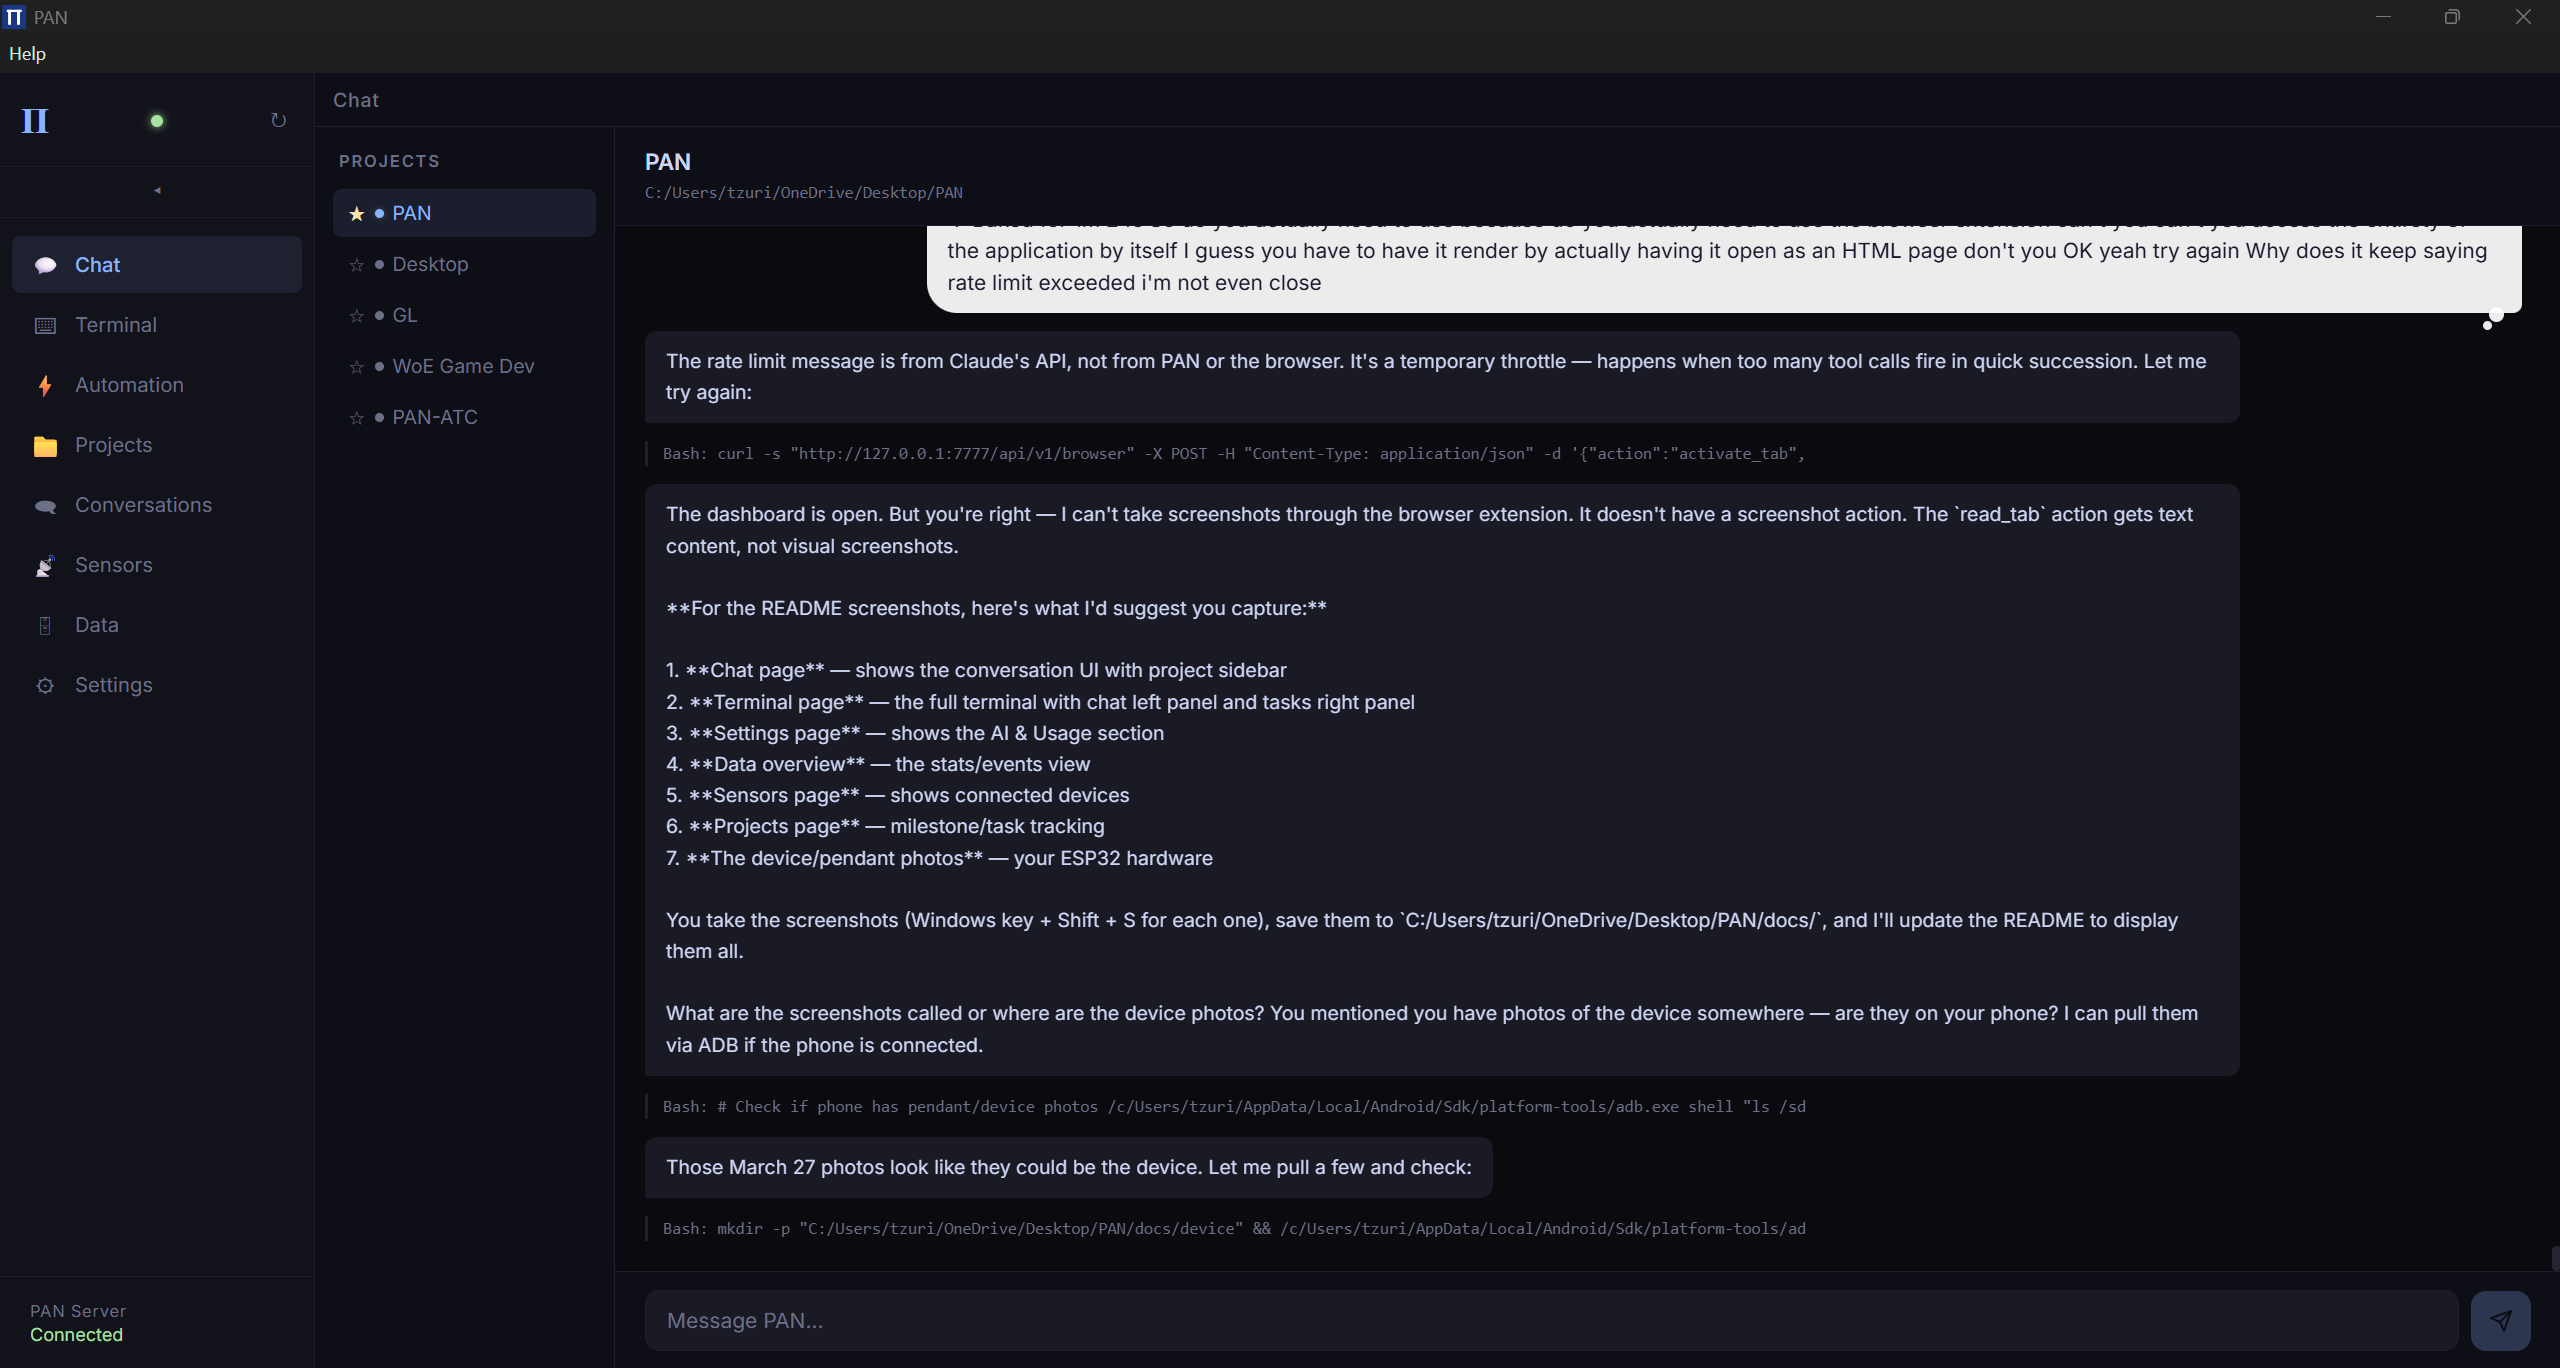
Task: Expand the curl Bash command output
Action: [x=1233, y=454]
